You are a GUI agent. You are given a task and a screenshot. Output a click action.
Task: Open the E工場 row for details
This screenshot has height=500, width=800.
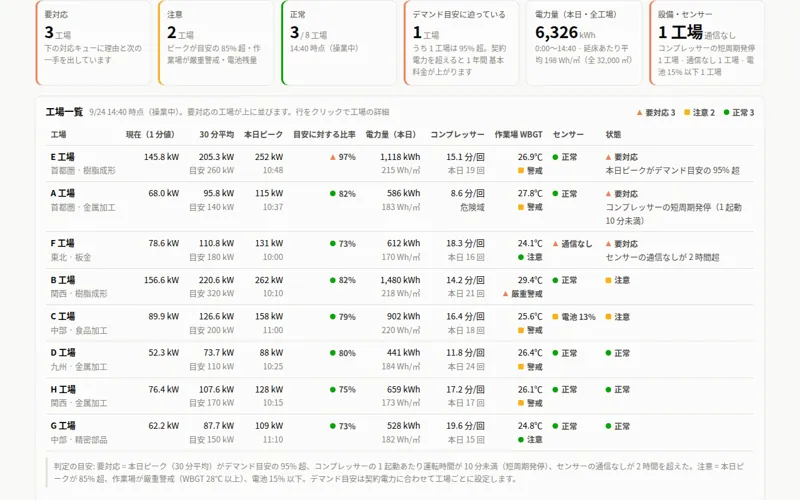point(399,164)
